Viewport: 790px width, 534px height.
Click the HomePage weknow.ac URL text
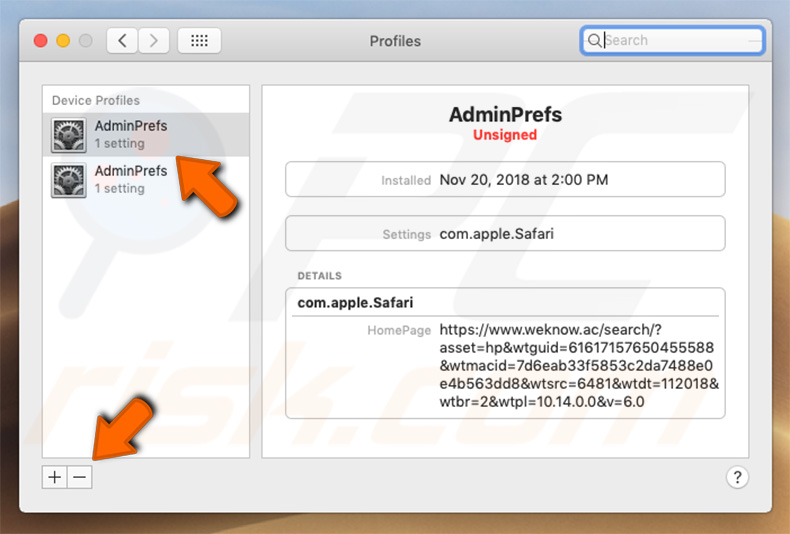[x=579, y=366]
